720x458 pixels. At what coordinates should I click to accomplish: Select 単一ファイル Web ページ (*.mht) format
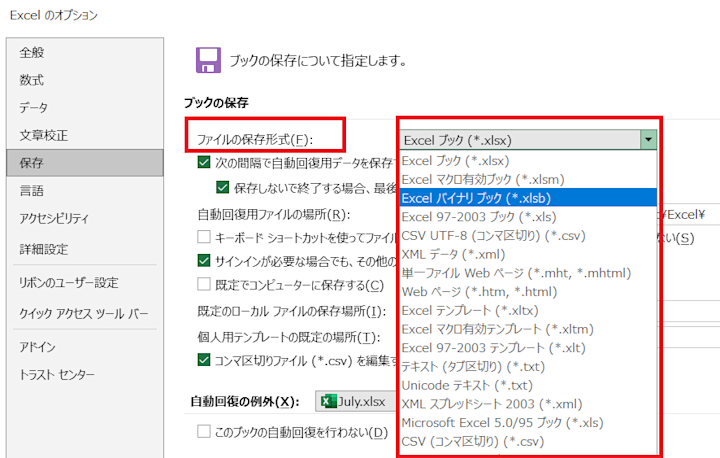[528, 273]
